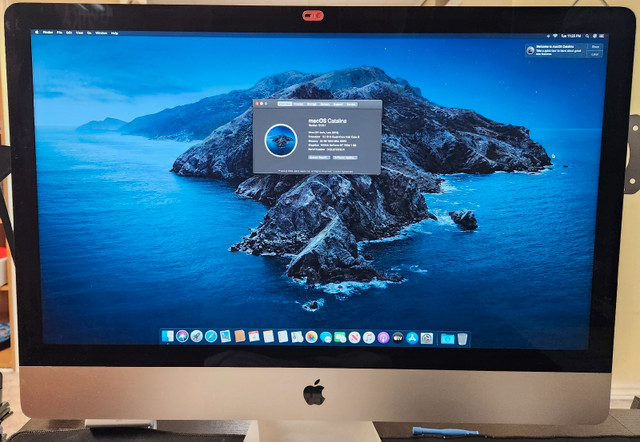Image resolution: width=640 pixels, height=442 pixels.
Task: Launch Siri from the Dock
Action: pyautogui.click(x=182, y=337)
